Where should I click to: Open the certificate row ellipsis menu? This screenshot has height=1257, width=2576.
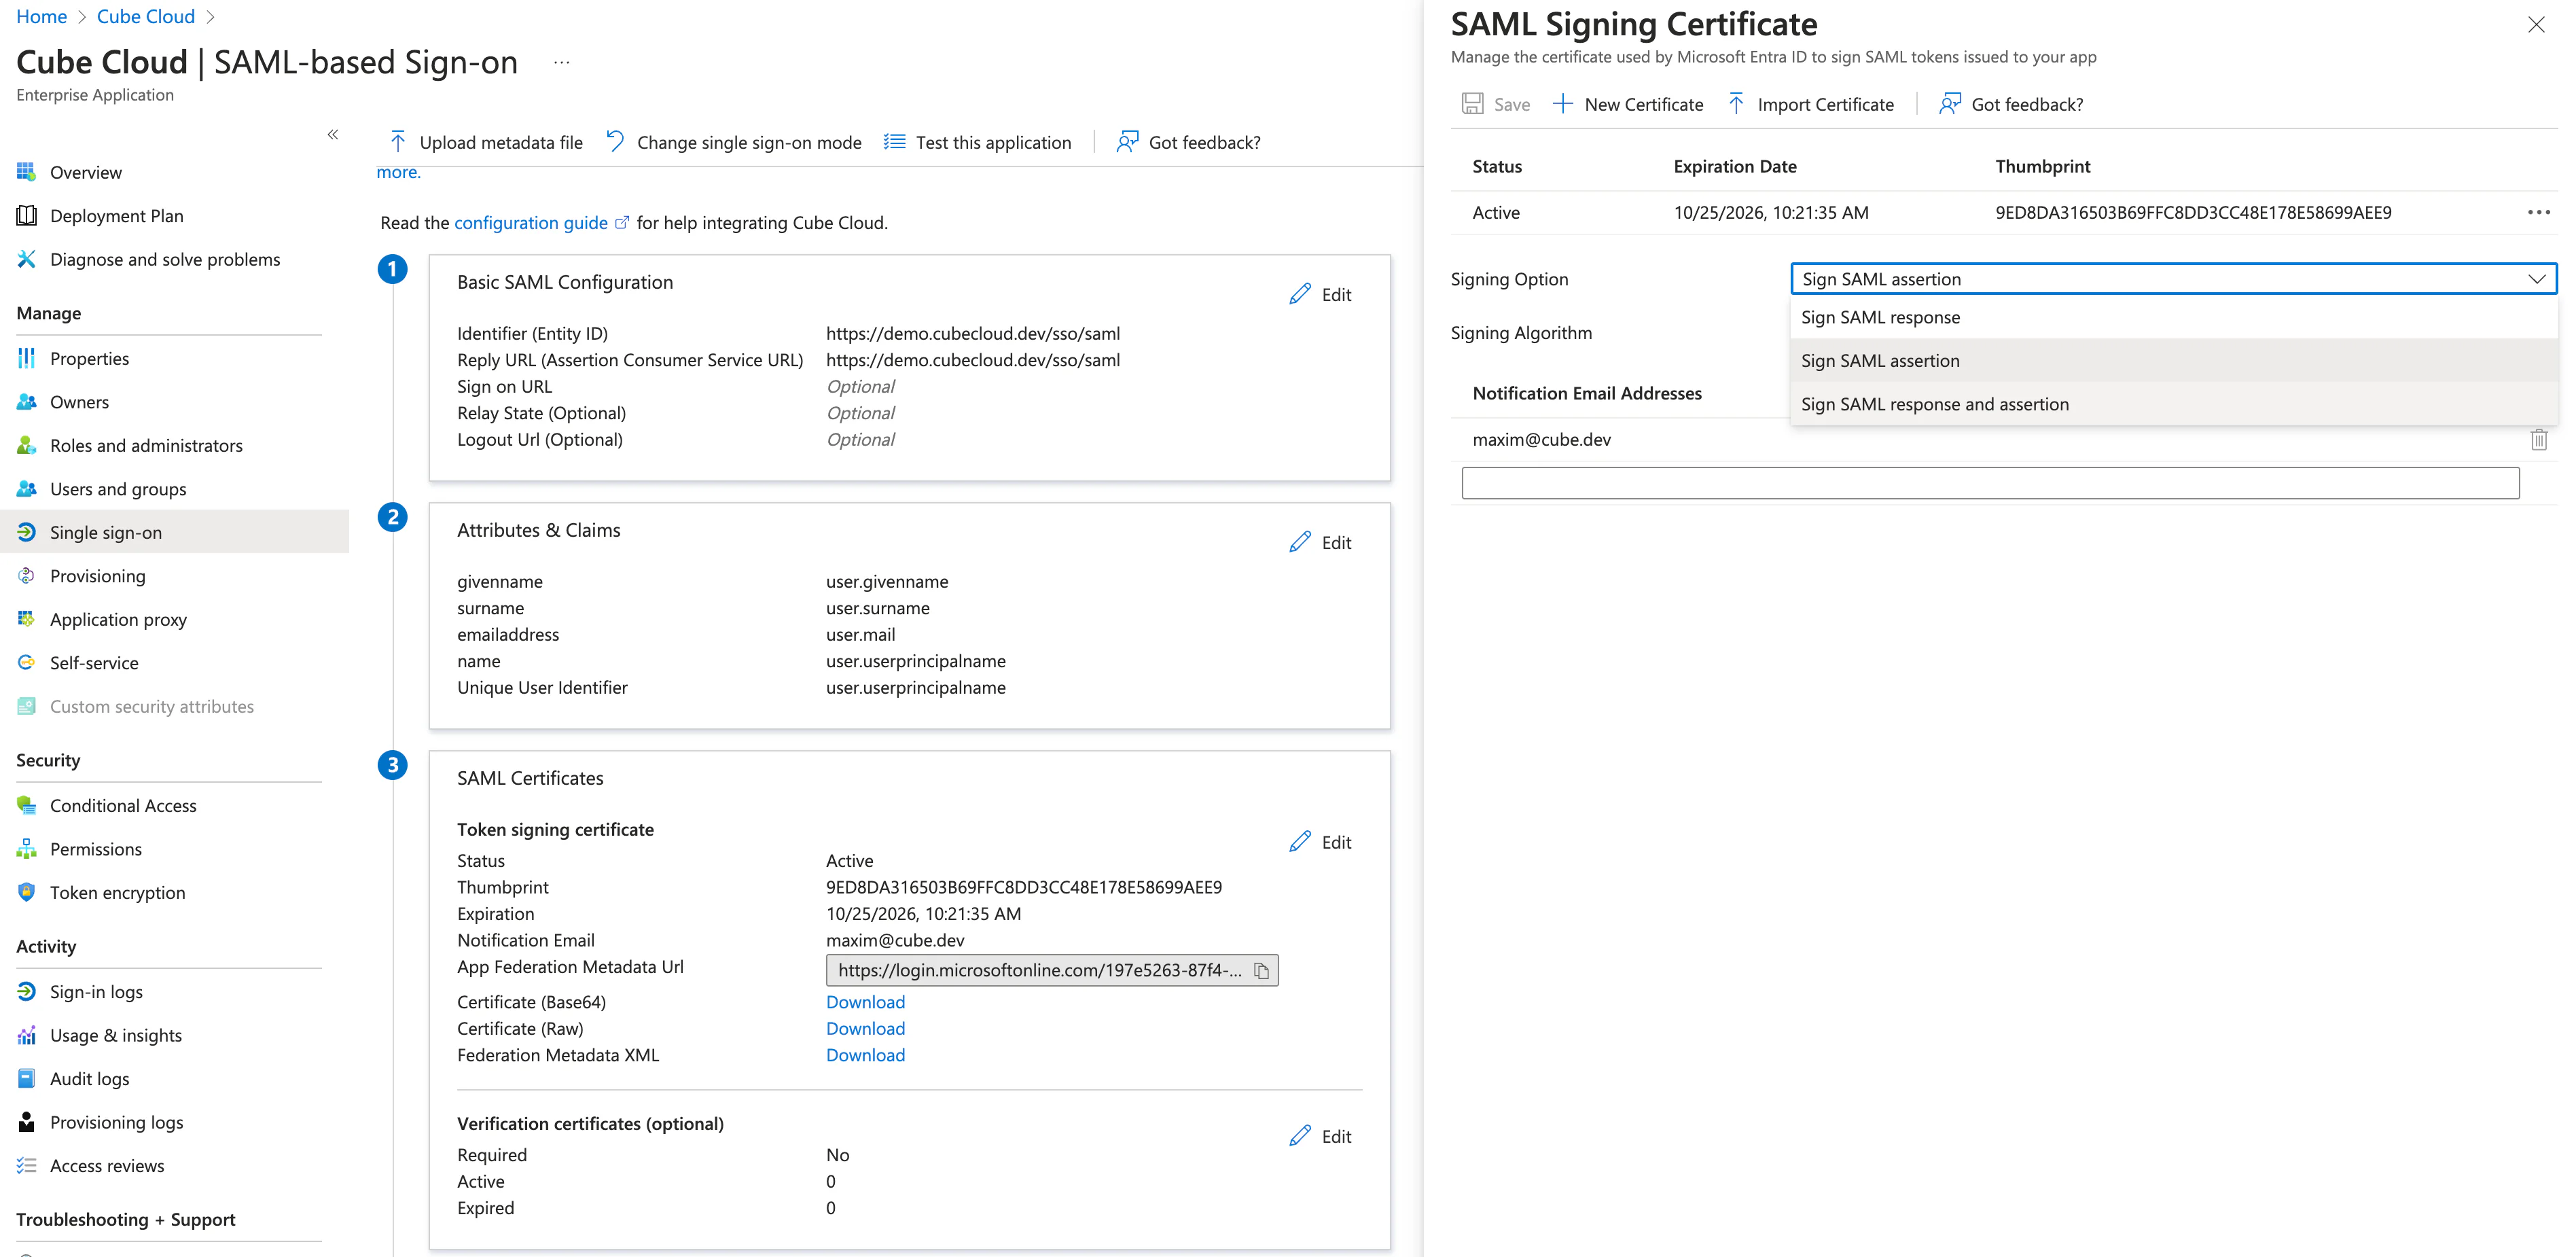tap(2538, 212)
